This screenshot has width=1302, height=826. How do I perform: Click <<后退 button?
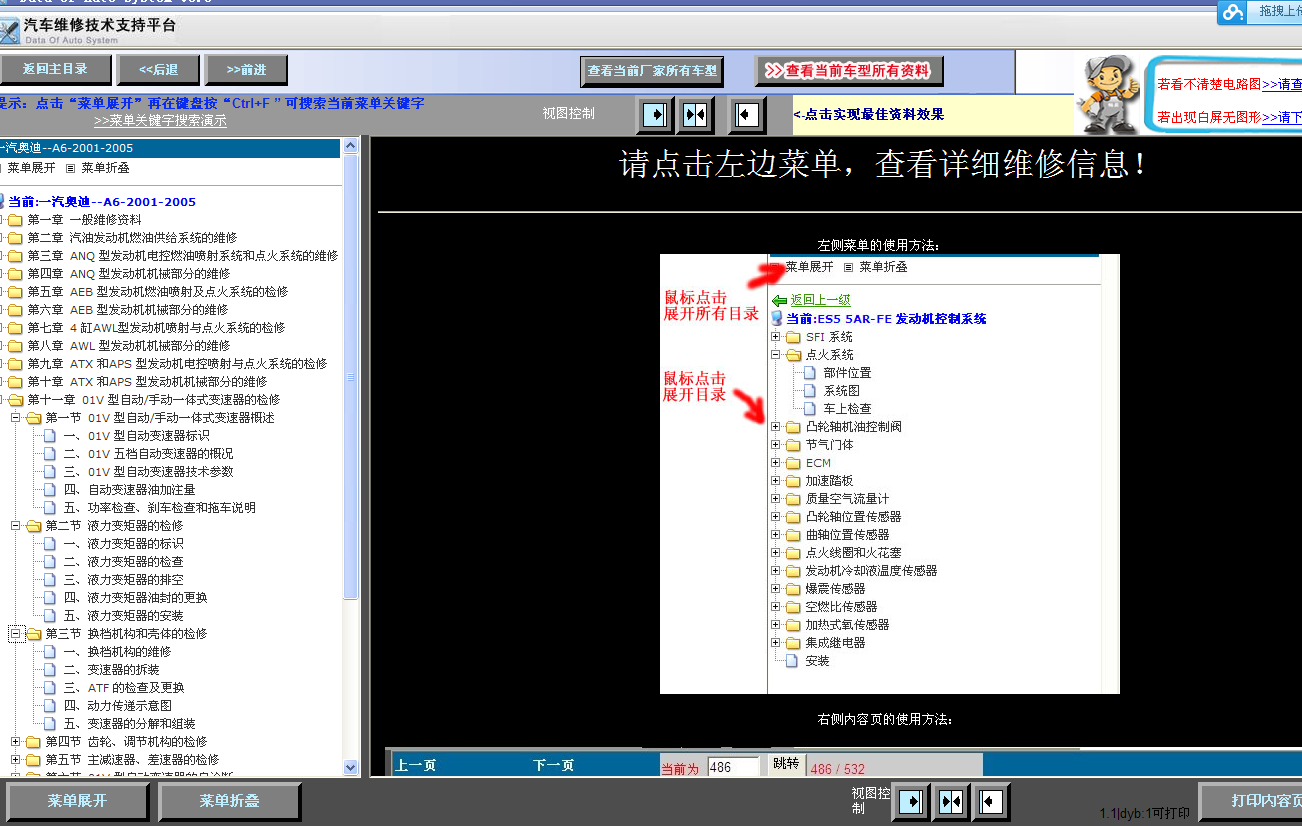pyautogui.click(x=158, y=70)
